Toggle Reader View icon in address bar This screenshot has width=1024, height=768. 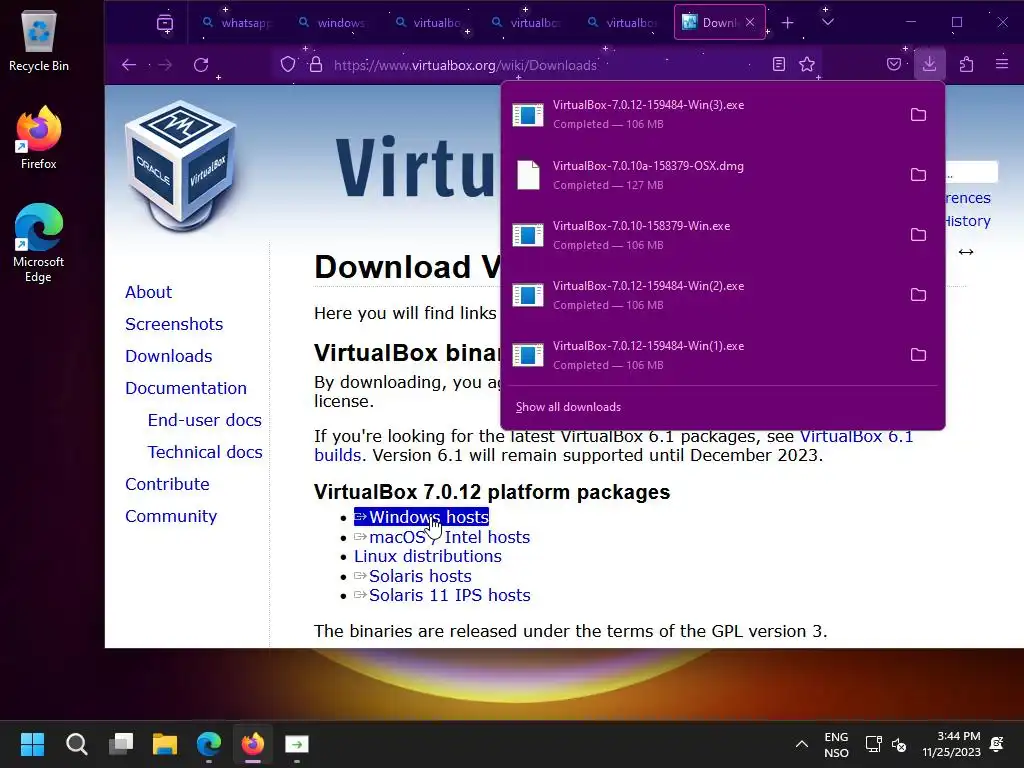point(778,64)
